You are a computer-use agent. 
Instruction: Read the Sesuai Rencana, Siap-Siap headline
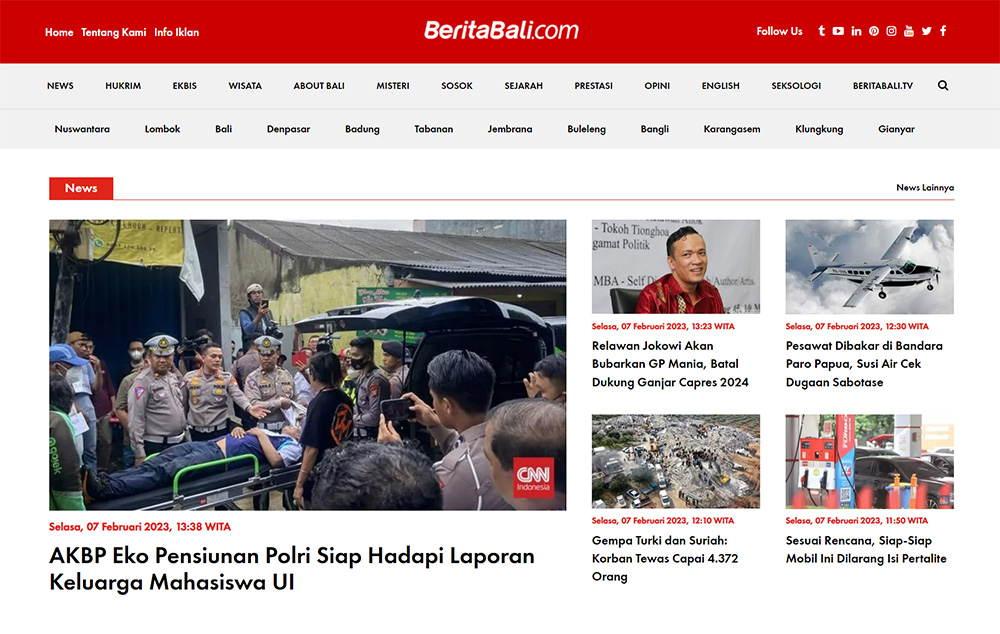tap(866, 549)
